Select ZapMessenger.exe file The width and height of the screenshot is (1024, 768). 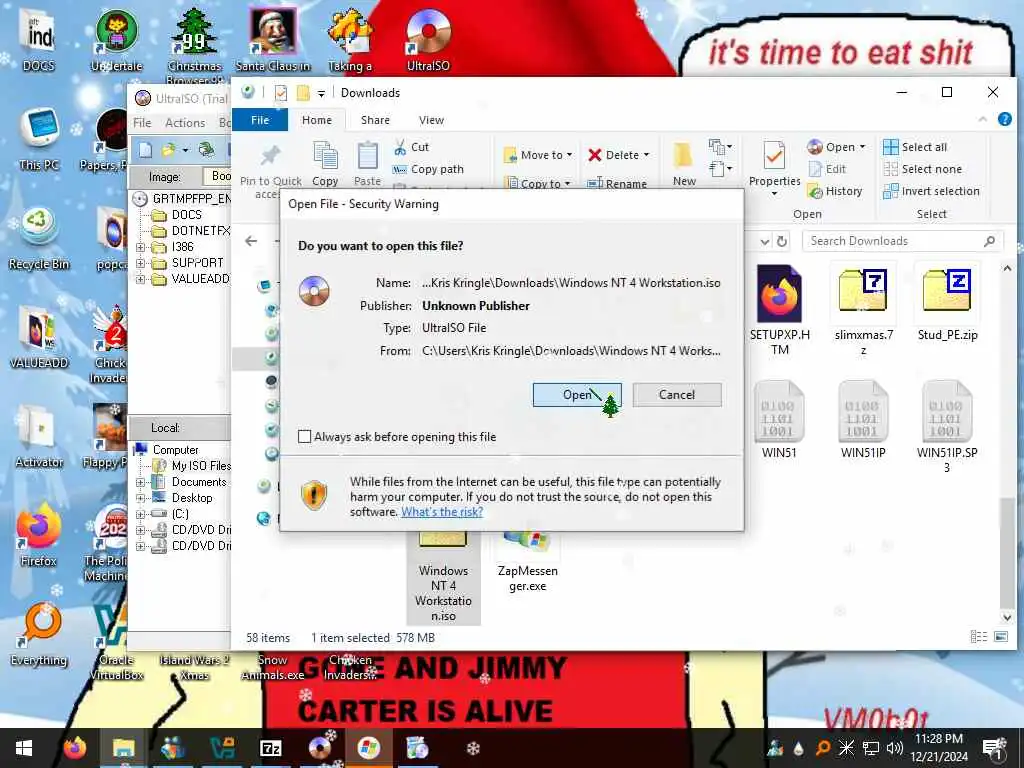[x=528, y=563]
